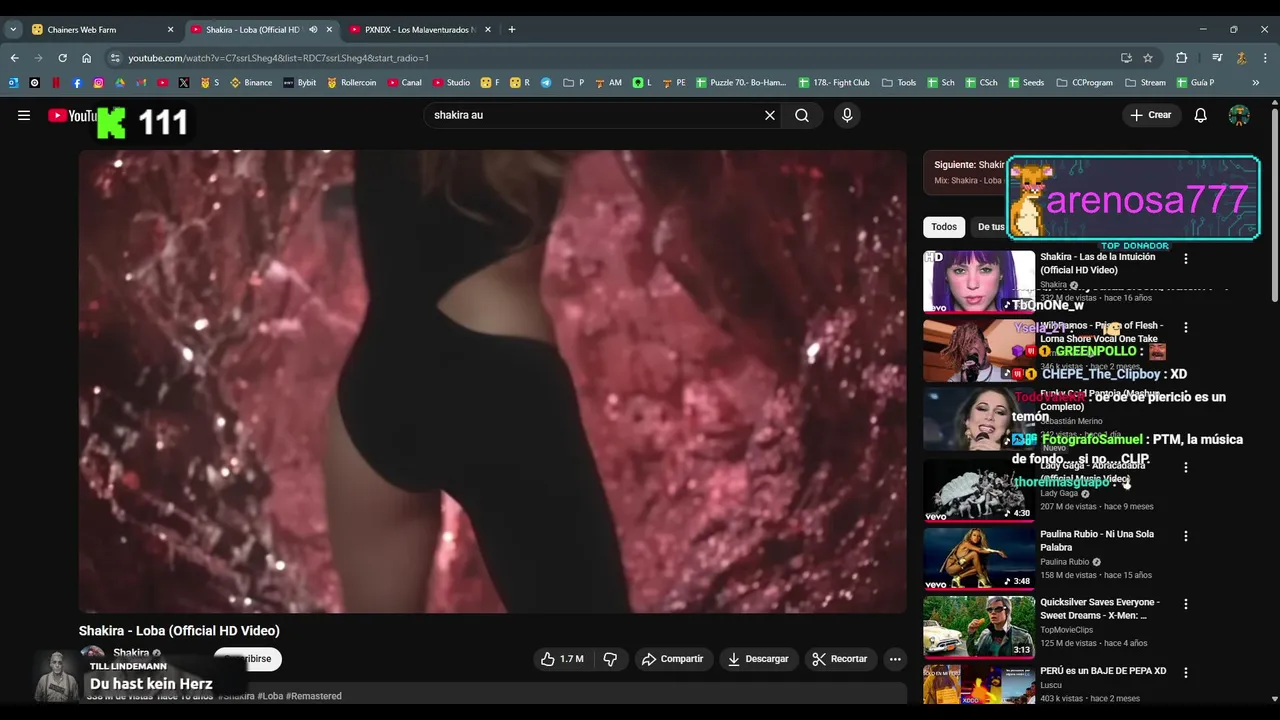Open the Facebook bookmark
Screen dimensions: 1280x720
tap(77, 83)
